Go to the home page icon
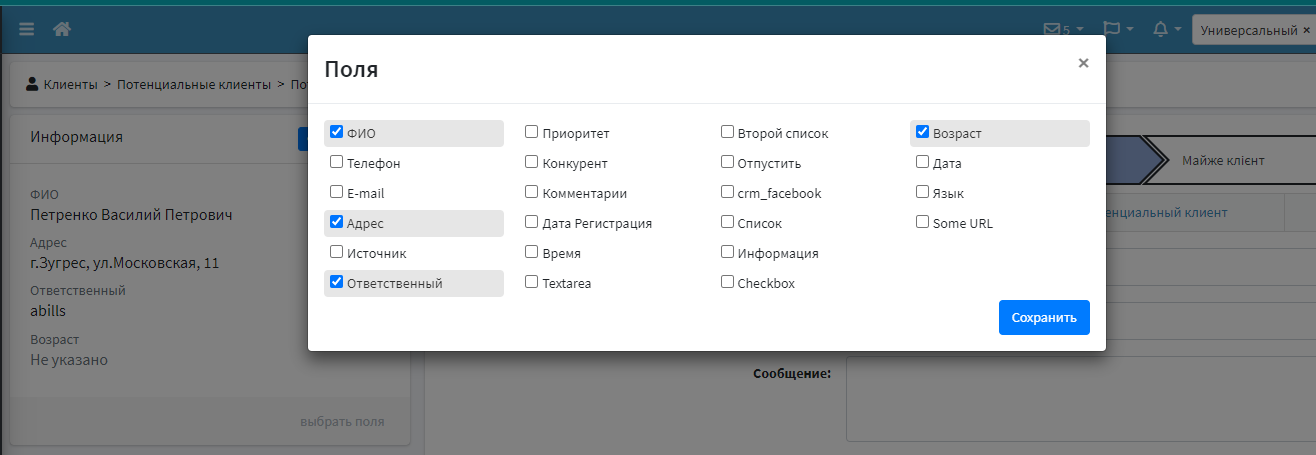The image size is (1316, 455). [62, 30]
